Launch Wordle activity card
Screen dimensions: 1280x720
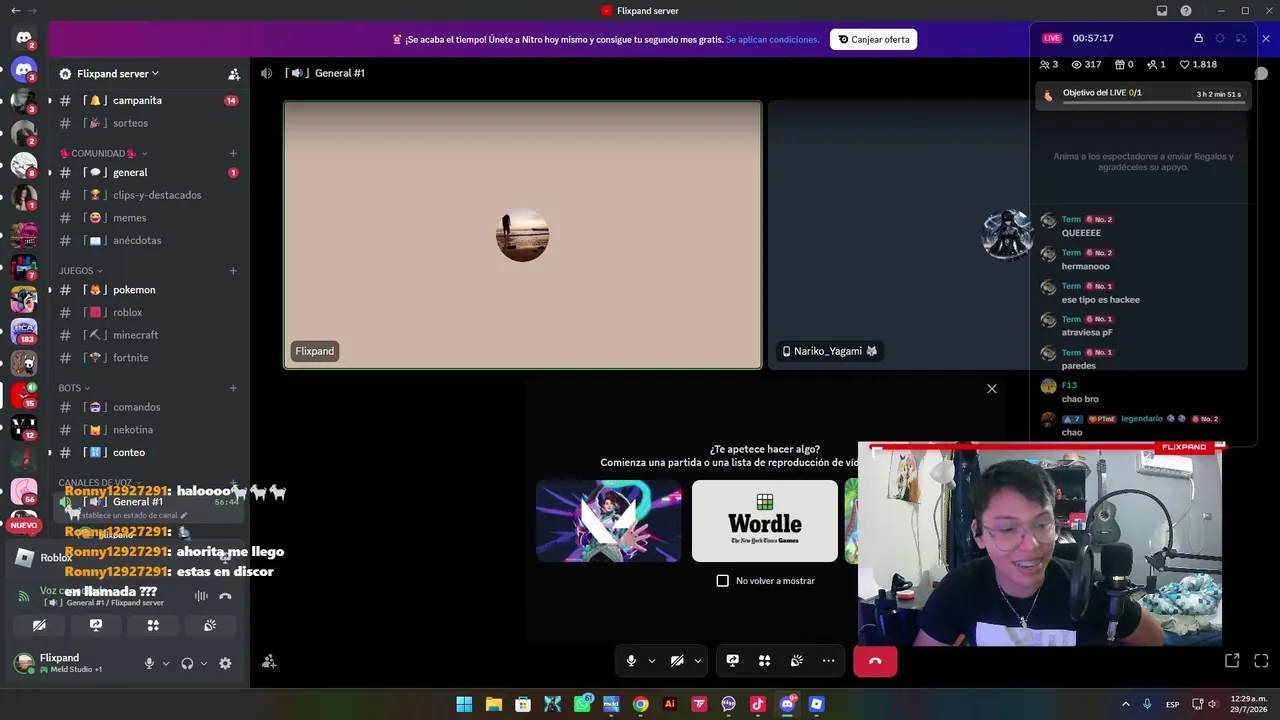coord(765,521)
